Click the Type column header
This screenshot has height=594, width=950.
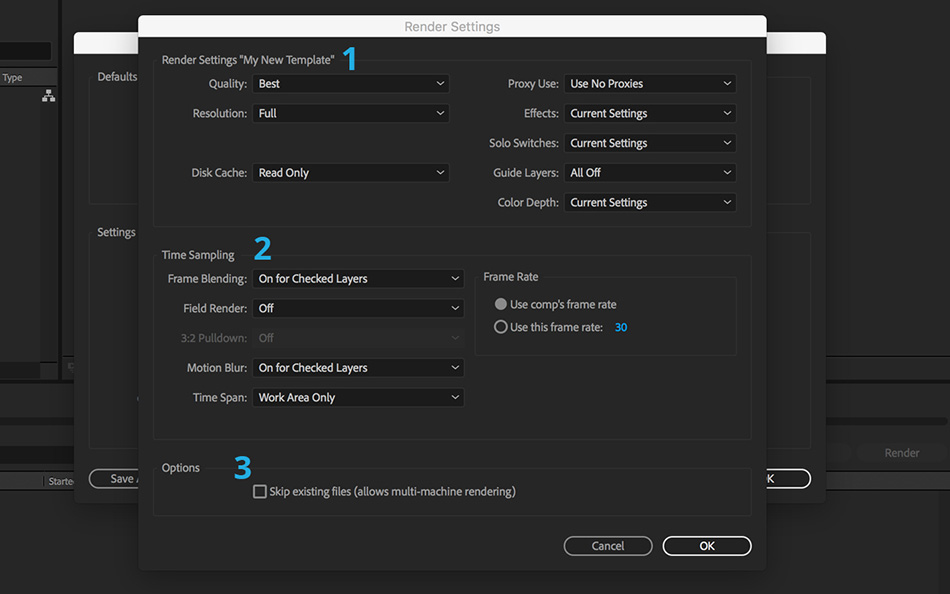click(13, 78)
